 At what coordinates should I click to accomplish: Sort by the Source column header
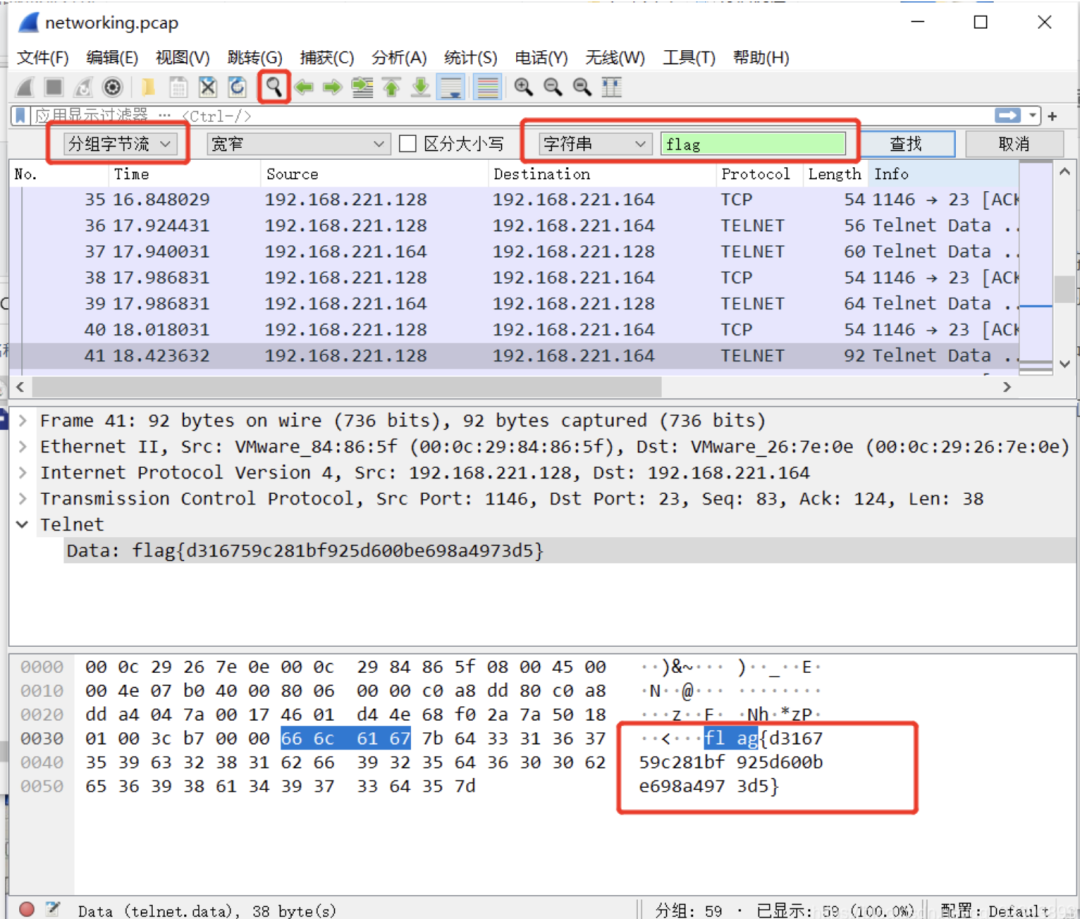[374, 174]
